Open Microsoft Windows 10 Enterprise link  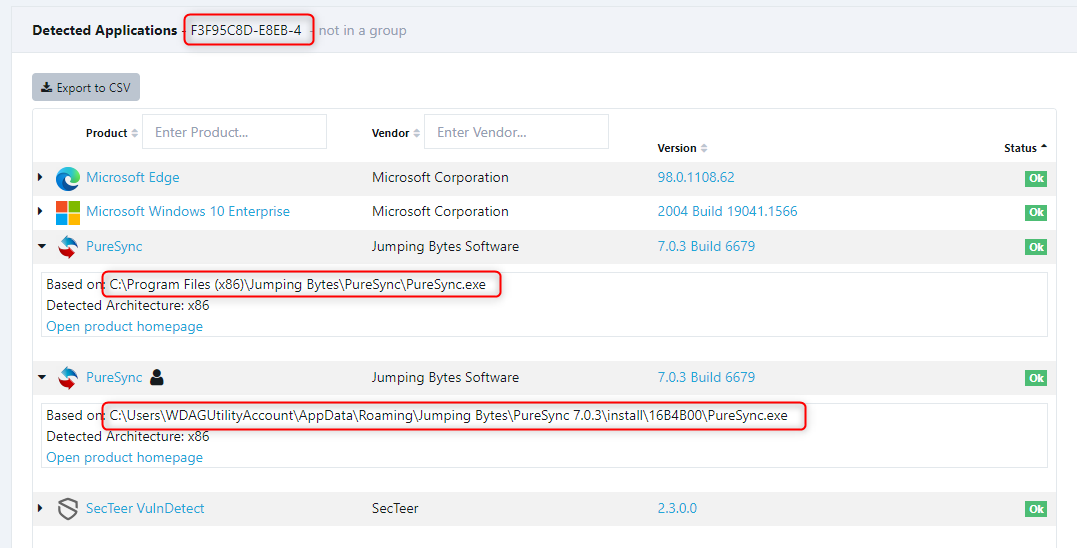(x=188, y=212)
